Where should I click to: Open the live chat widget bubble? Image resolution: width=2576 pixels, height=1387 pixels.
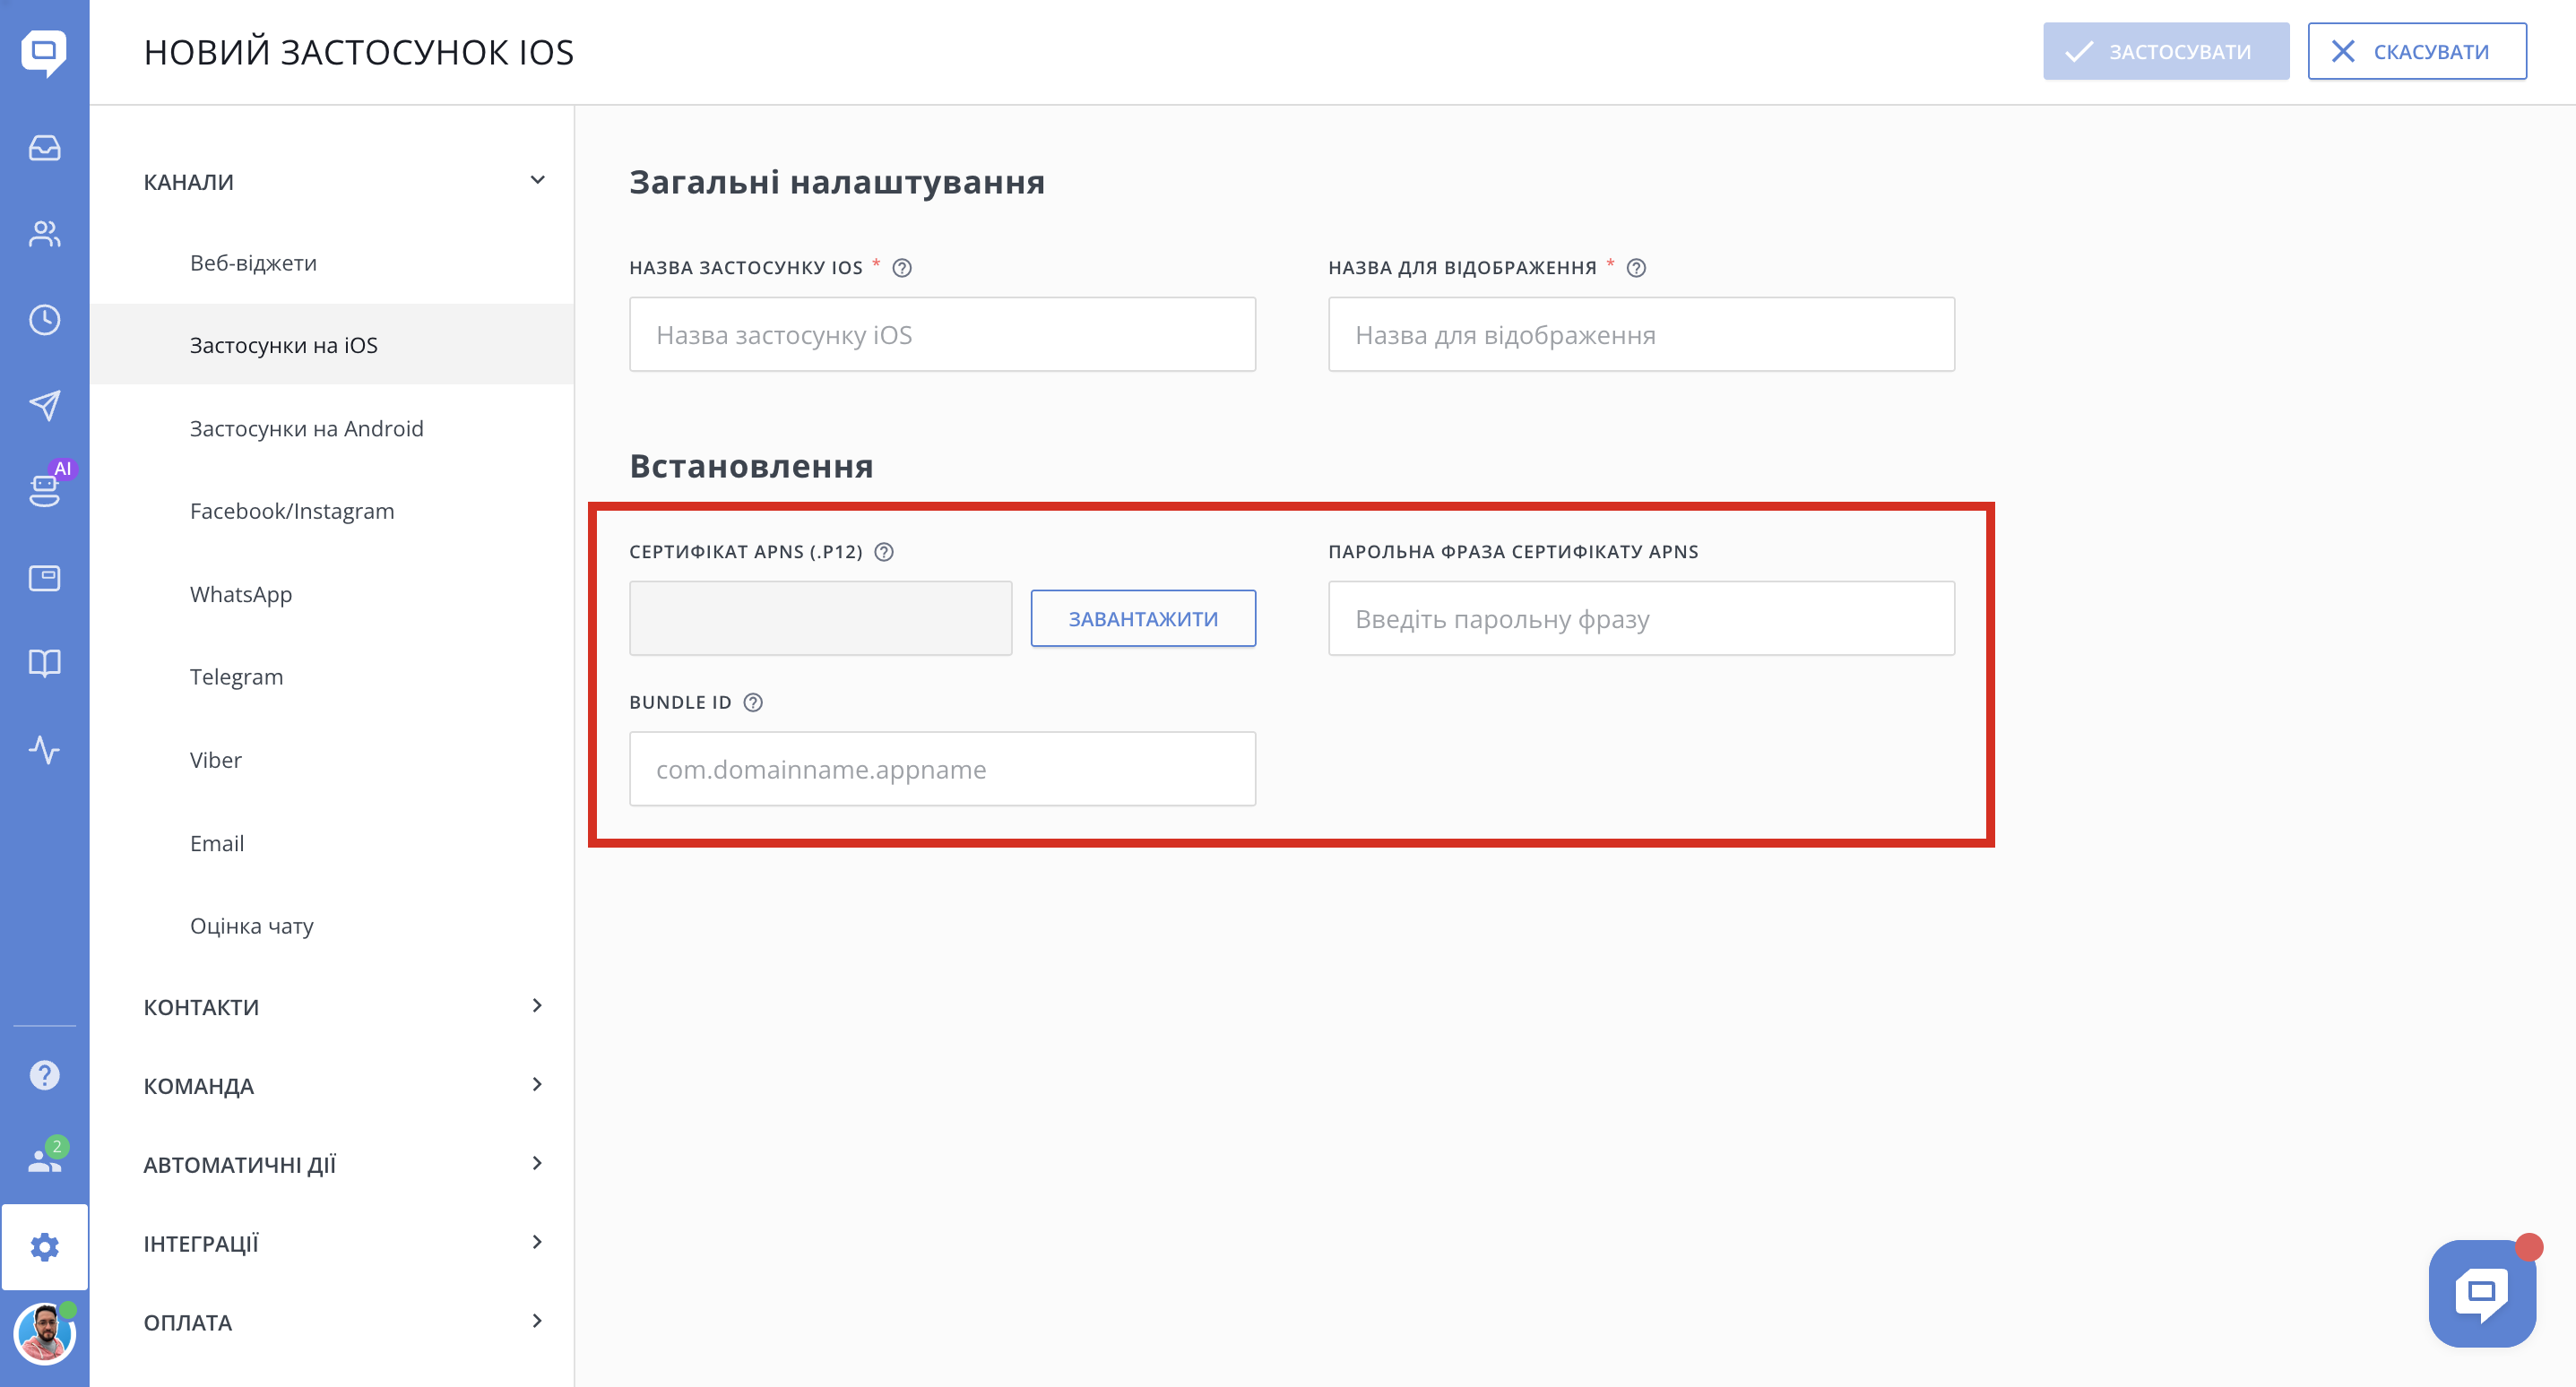(x=2481, y=1293)
